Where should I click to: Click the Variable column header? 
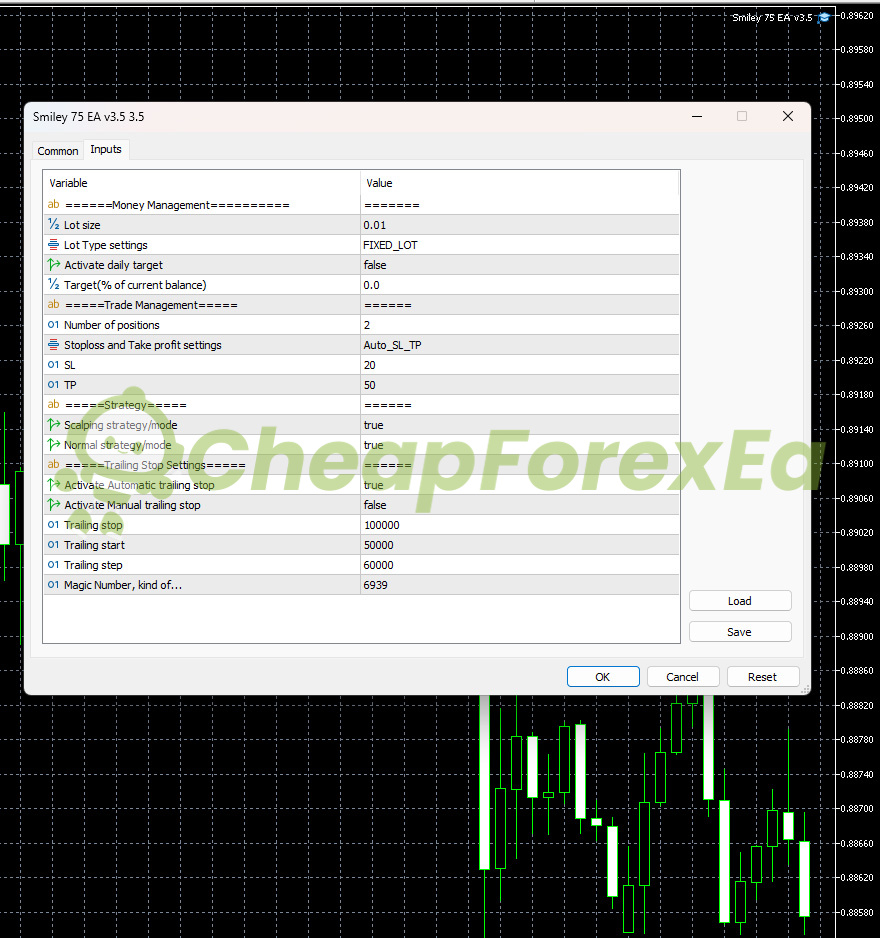point(202,183)
